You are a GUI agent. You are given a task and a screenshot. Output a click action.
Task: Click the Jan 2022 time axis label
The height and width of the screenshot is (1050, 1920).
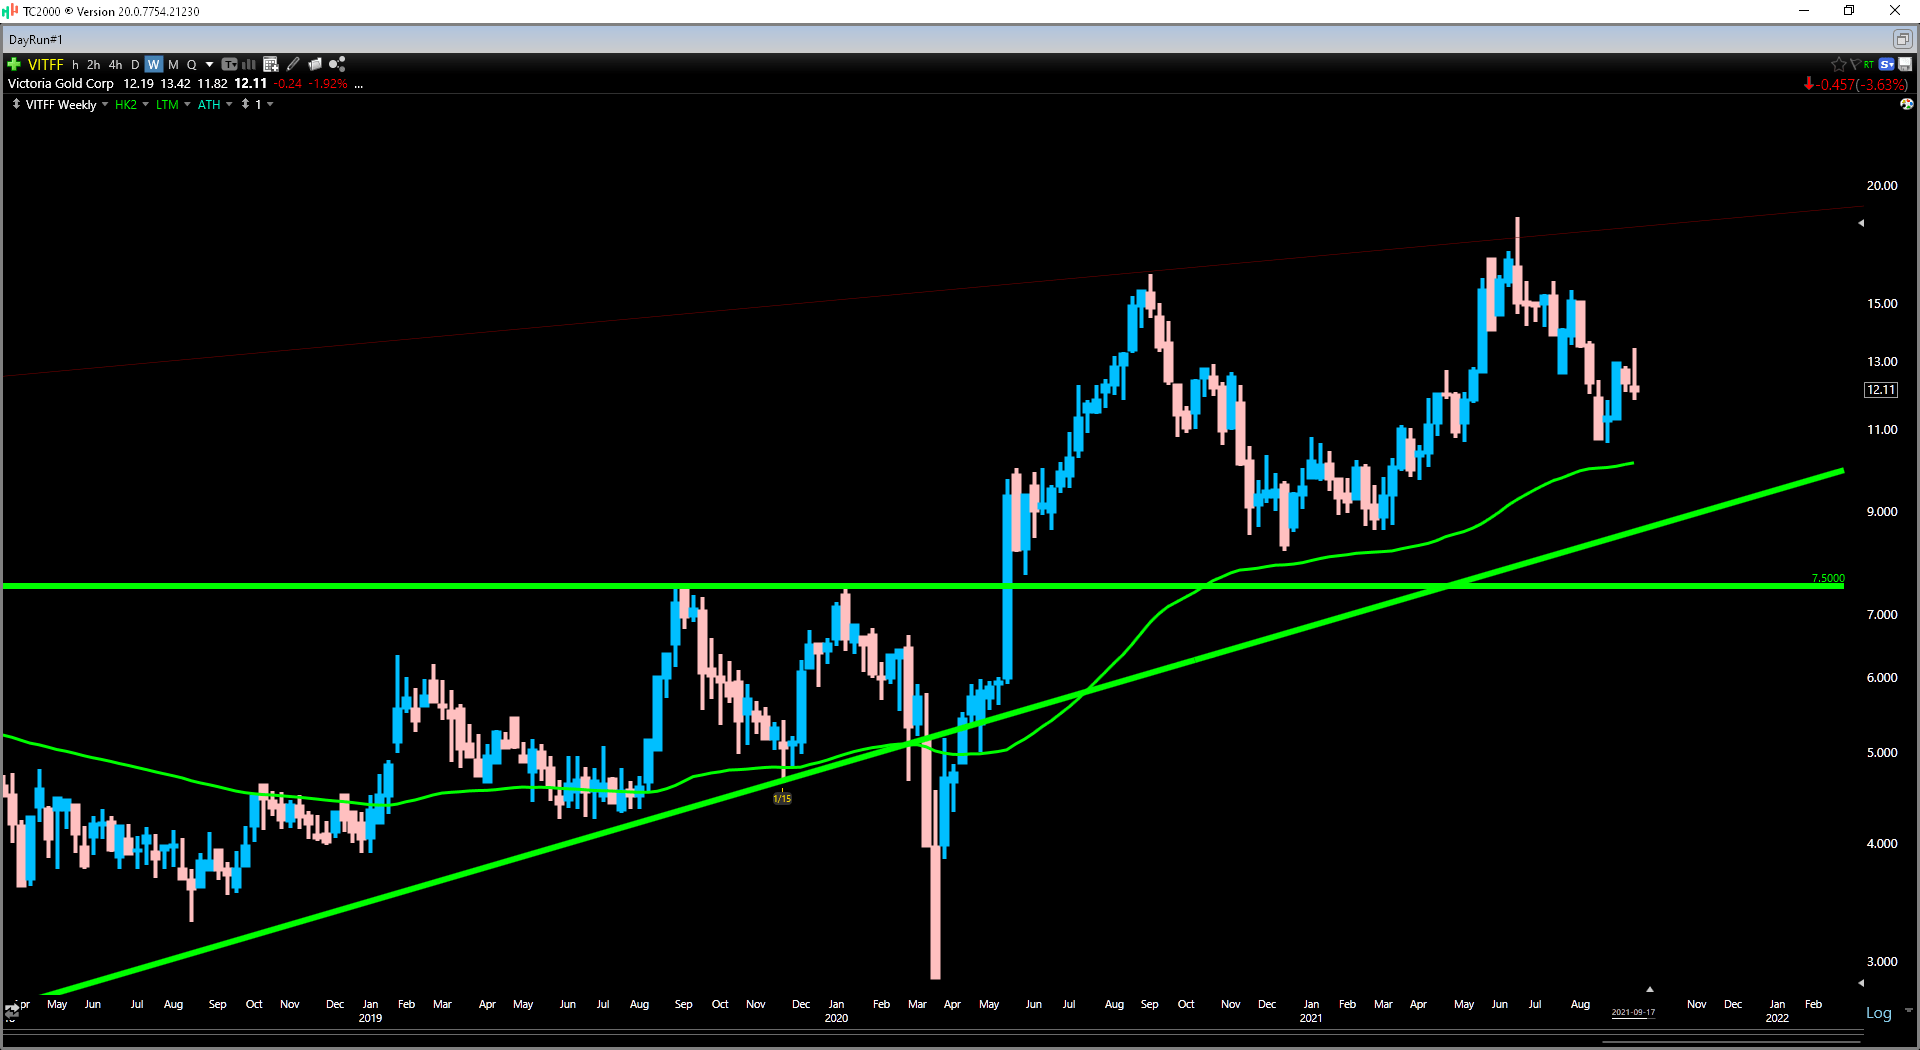tap(1777, 1010)
